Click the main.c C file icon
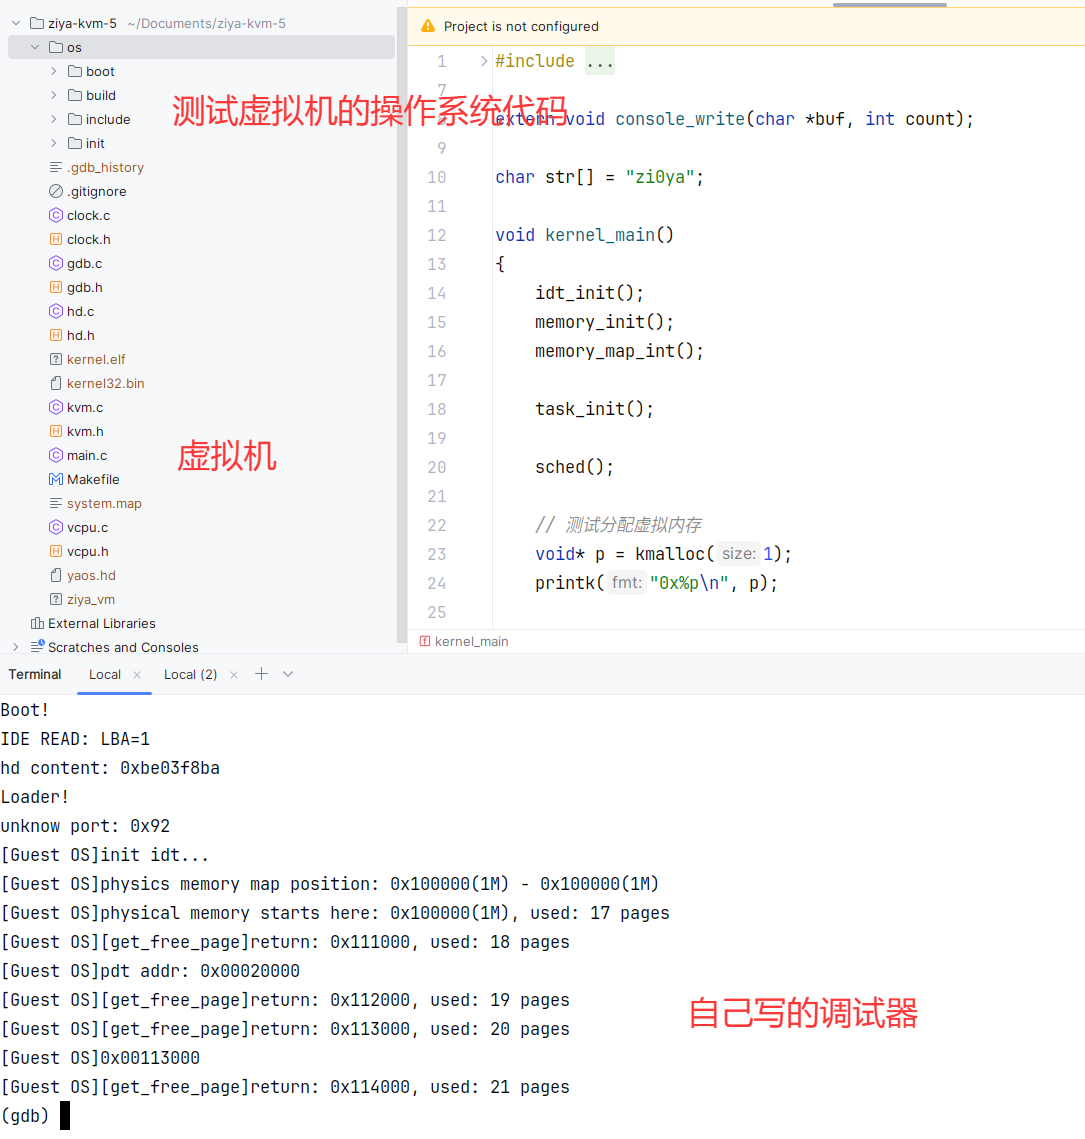This screenshot has width=1085, height=1139. (56, 455)
